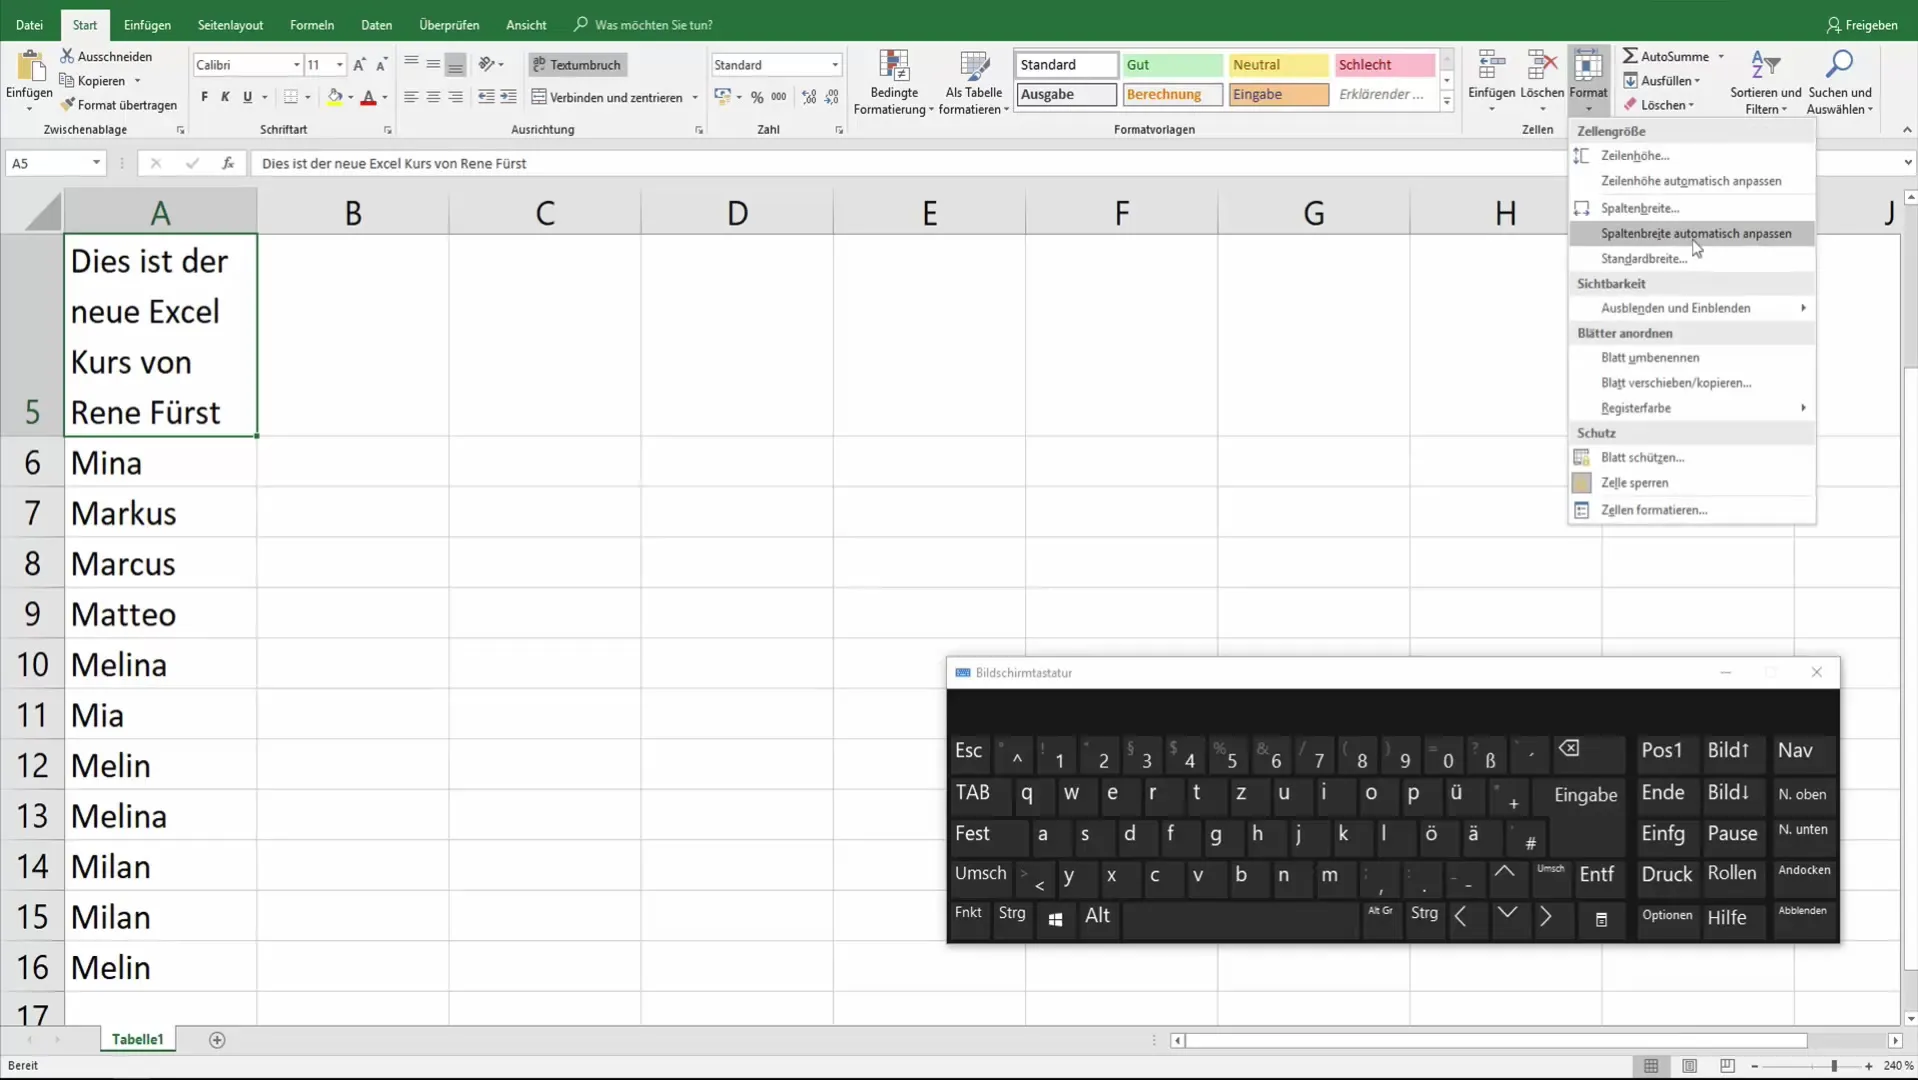Add new sheet plus icon
Screen dimensions: 1918x1080
[x=217, y=1040]
